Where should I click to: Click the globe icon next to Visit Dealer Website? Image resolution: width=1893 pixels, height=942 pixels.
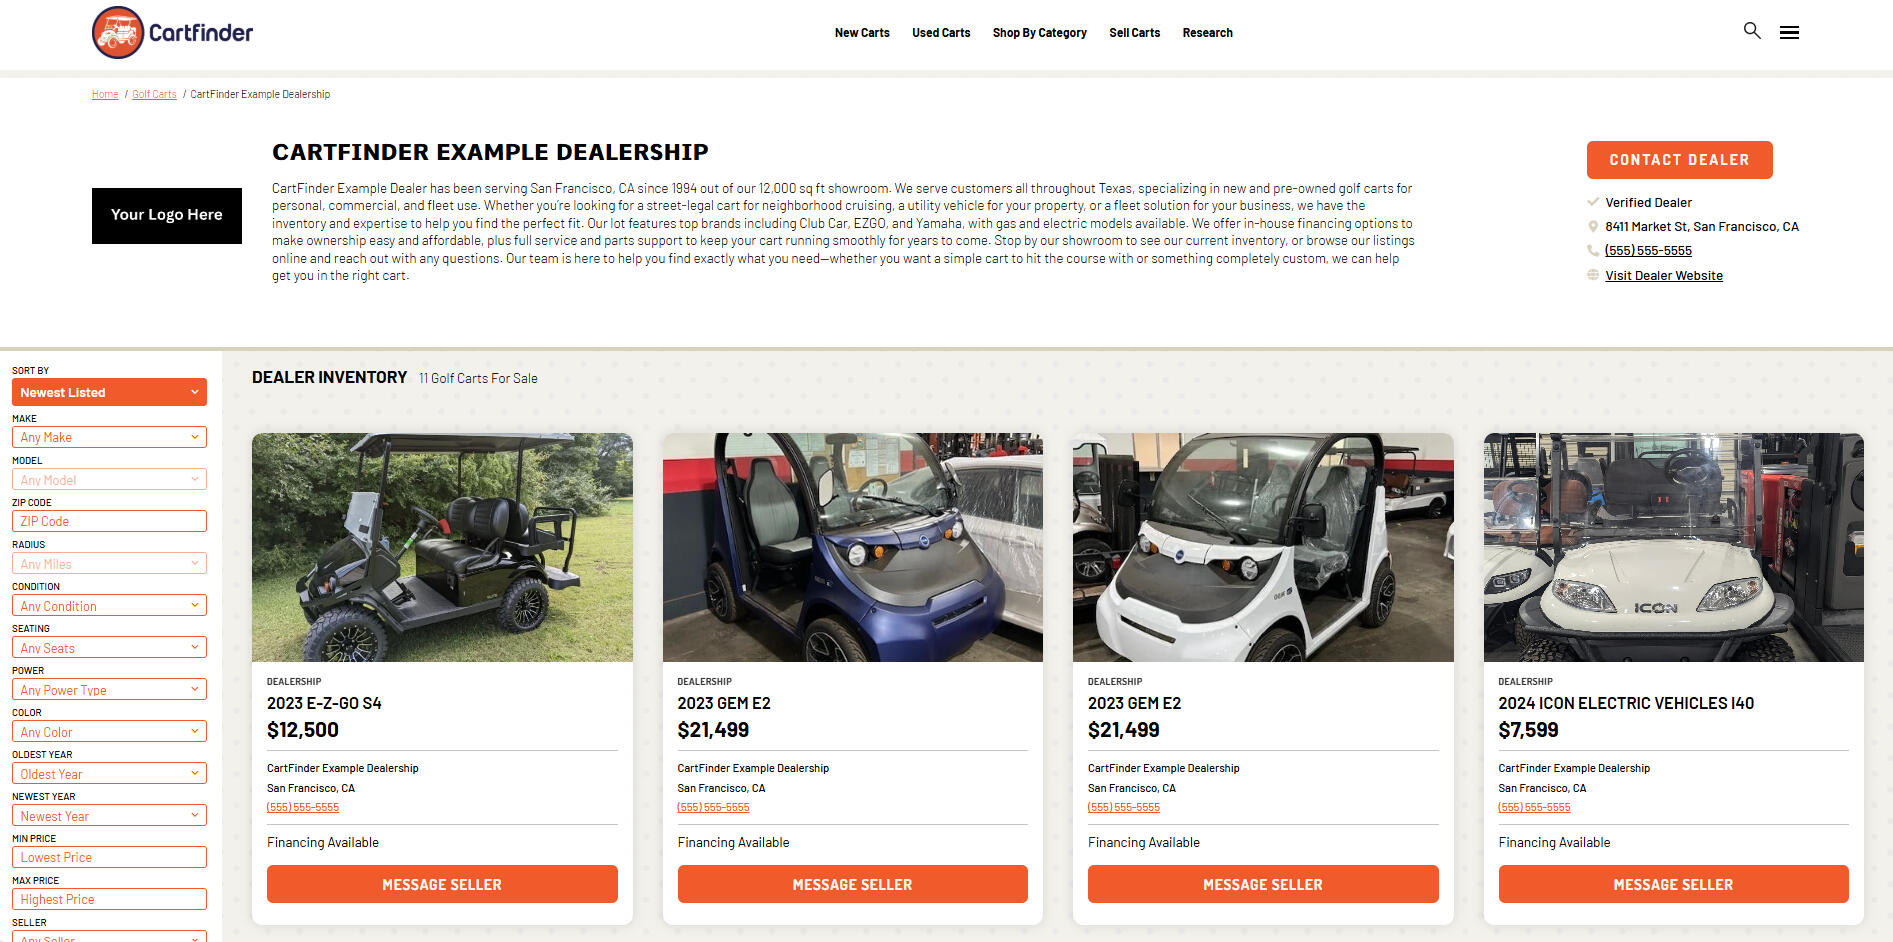(x=1593, y=275)
